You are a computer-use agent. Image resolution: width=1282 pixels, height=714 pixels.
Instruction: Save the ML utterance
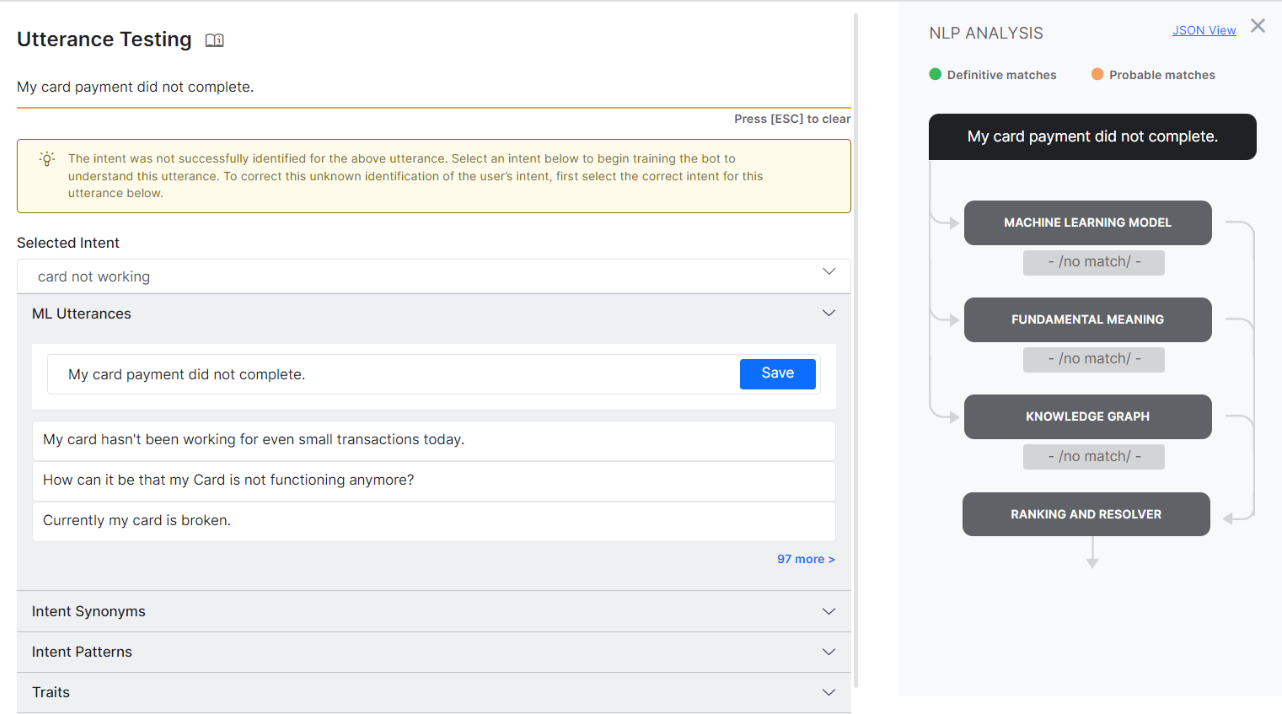[x=777, y=374]
